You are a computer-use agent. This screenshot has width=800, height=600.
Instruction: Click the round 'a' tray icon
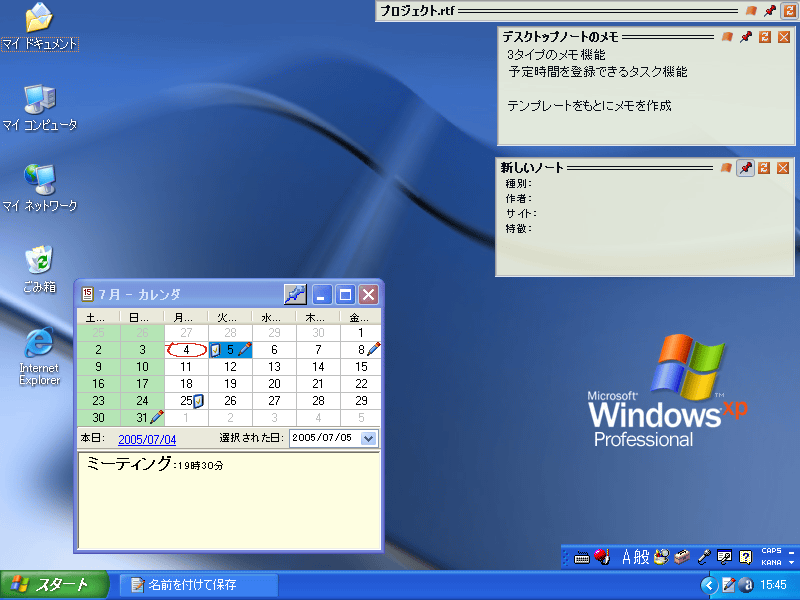pyautogui.click(x=746, y=585)
